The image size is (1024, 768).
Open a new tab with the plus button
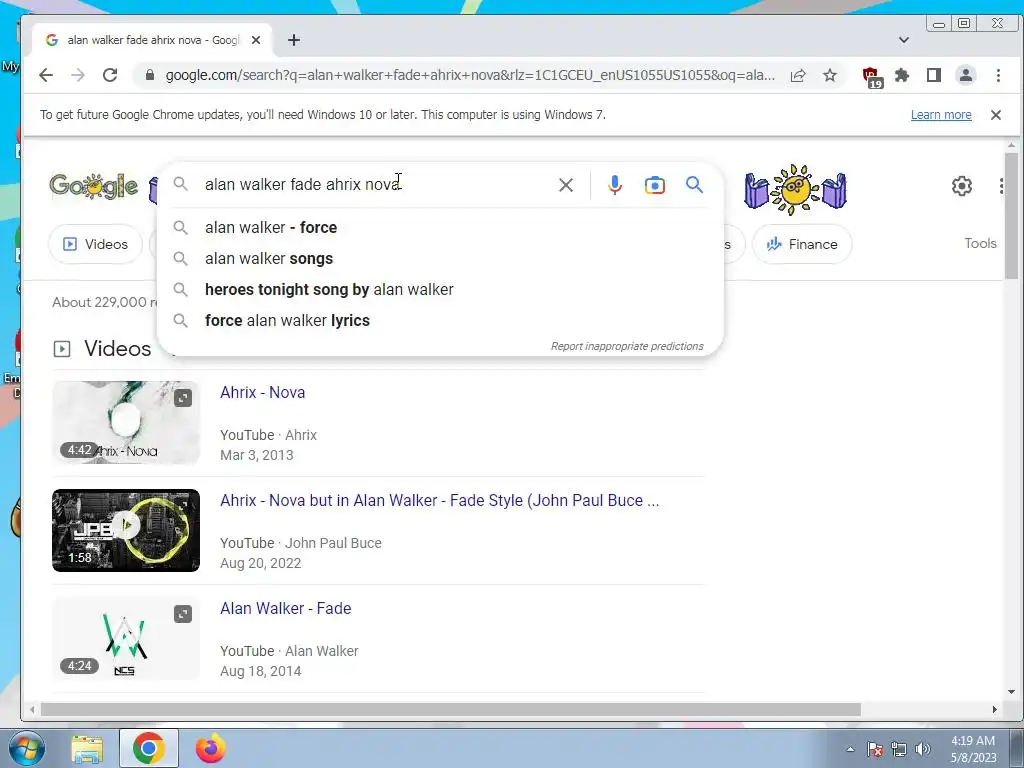[294, 40]
